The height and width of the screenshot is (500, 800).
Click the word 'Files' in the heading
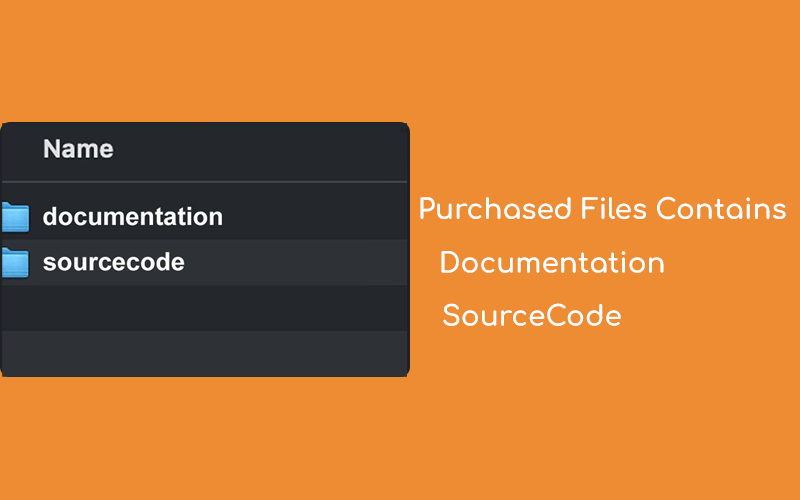(x=614, y=210)
